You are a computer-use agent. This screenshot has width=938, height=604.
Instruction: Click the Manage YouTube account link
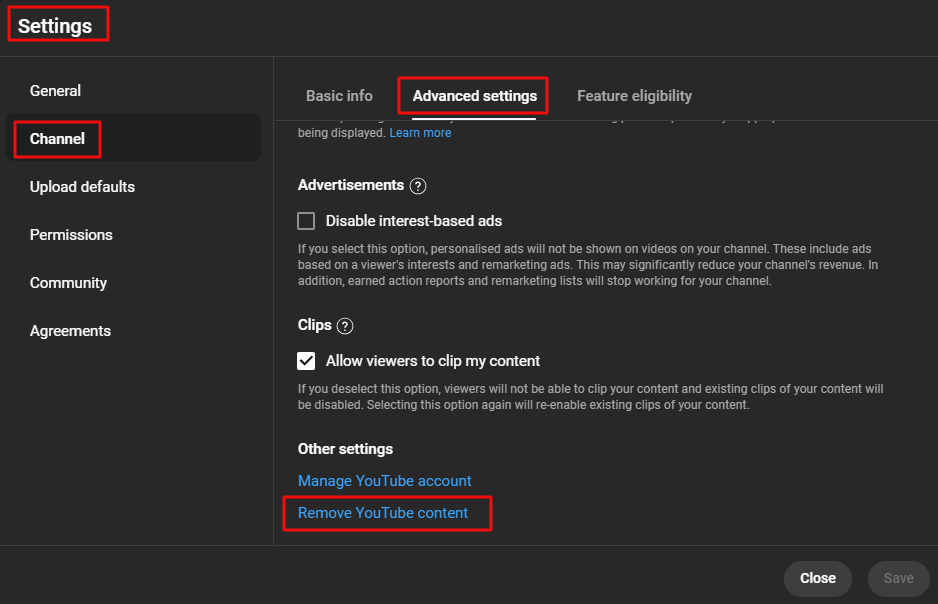[x=384, y=481]
